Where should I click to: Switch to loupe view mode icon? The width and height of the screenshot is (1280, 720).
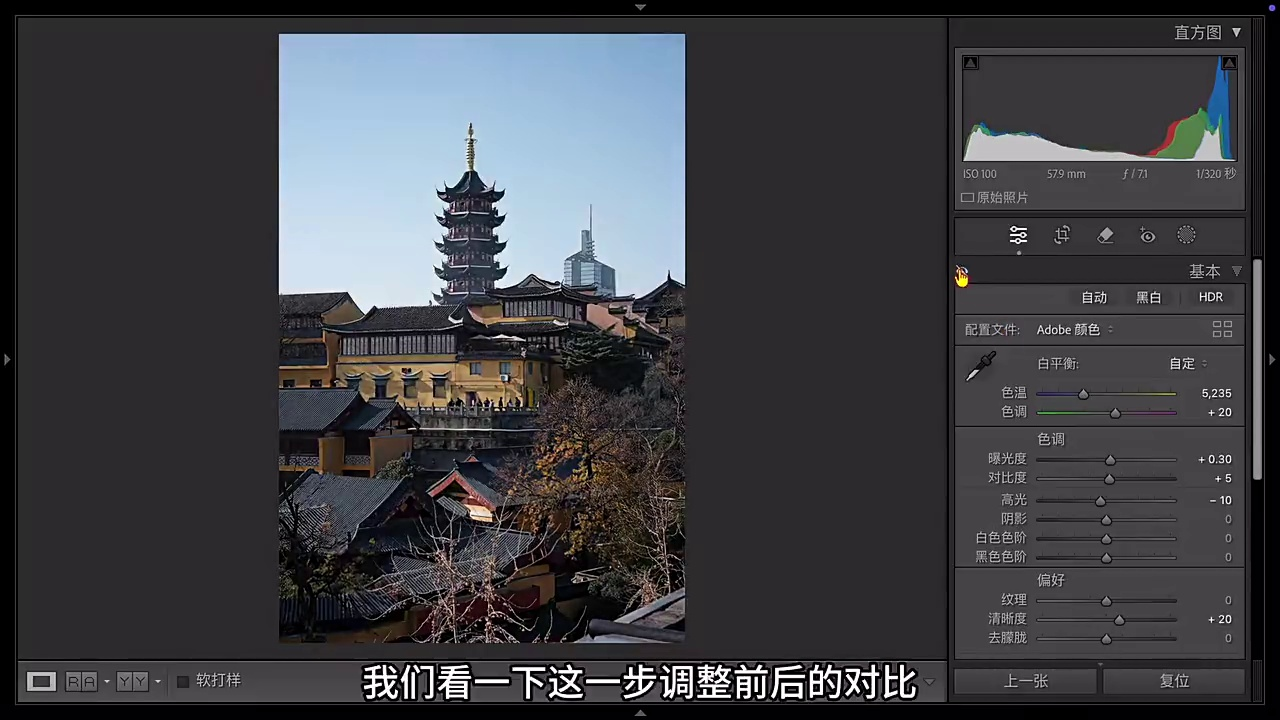41,681
